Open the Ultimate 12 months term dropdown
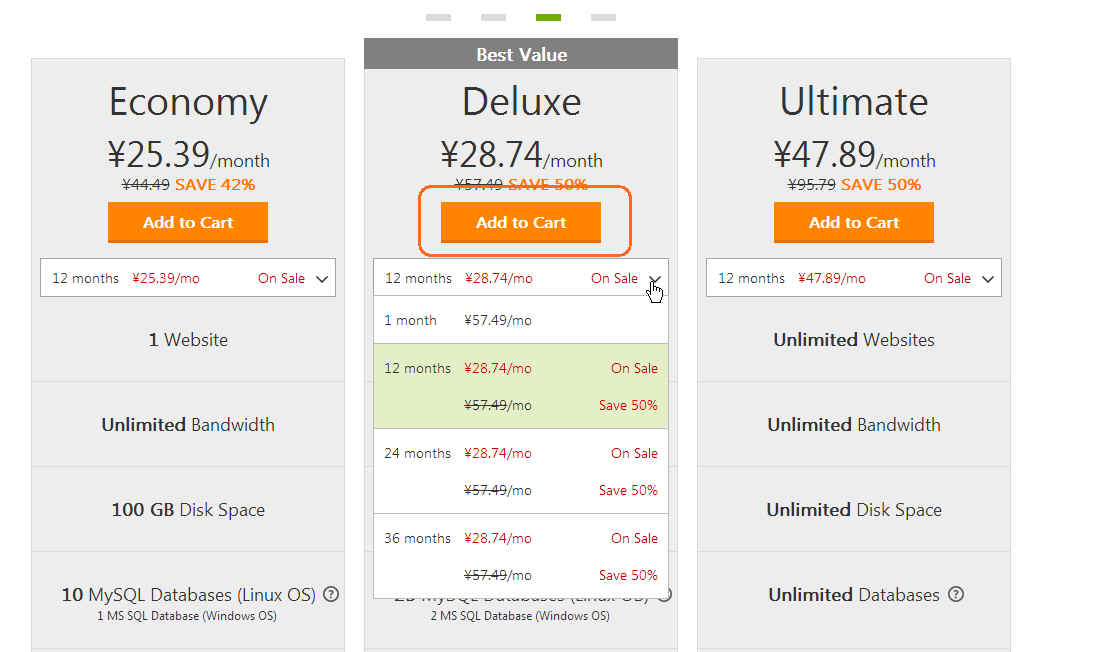 coord(854,277)
